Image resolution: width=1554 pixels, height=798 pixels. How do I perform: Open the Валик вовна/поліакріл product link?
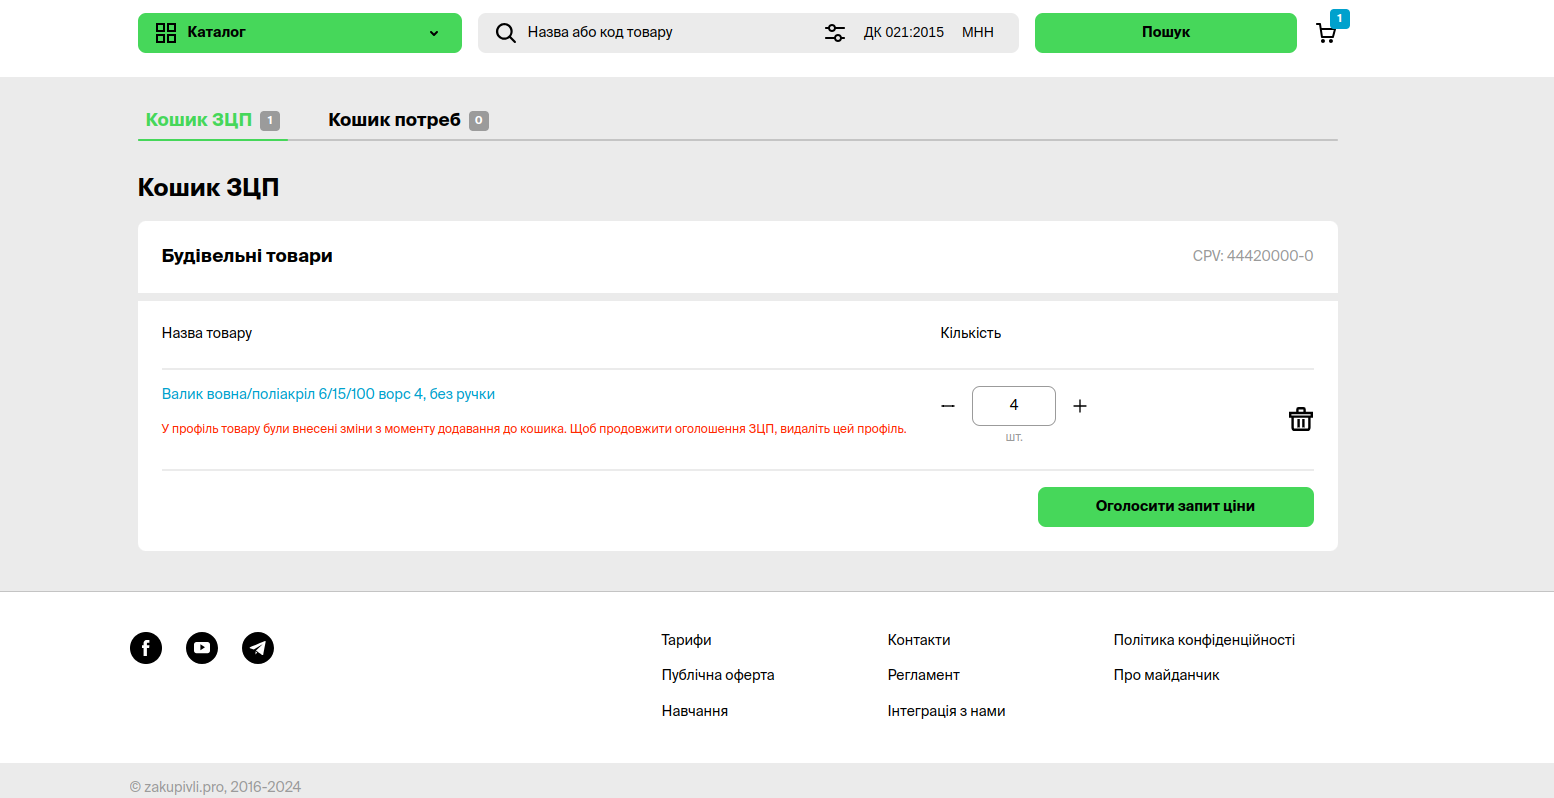(x=328, y=394)
